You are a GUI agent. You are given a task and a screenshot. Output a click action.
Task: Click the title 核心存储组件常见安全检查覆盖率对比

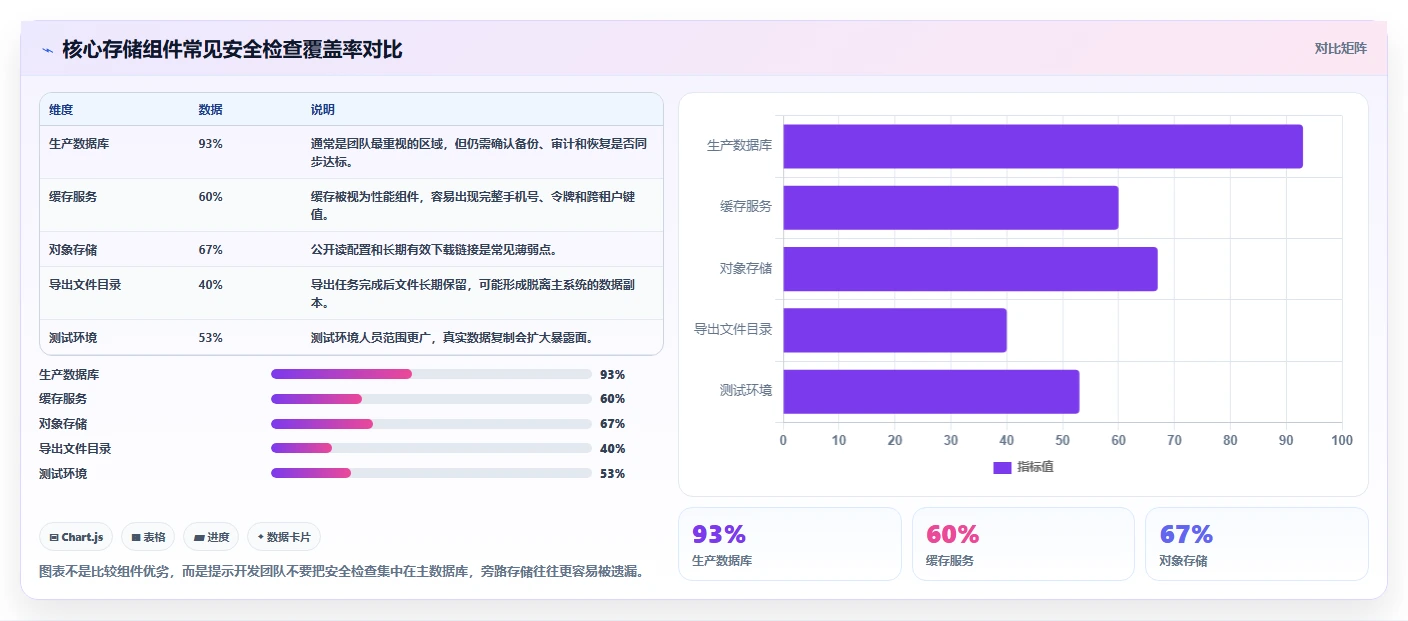[232, 49]
